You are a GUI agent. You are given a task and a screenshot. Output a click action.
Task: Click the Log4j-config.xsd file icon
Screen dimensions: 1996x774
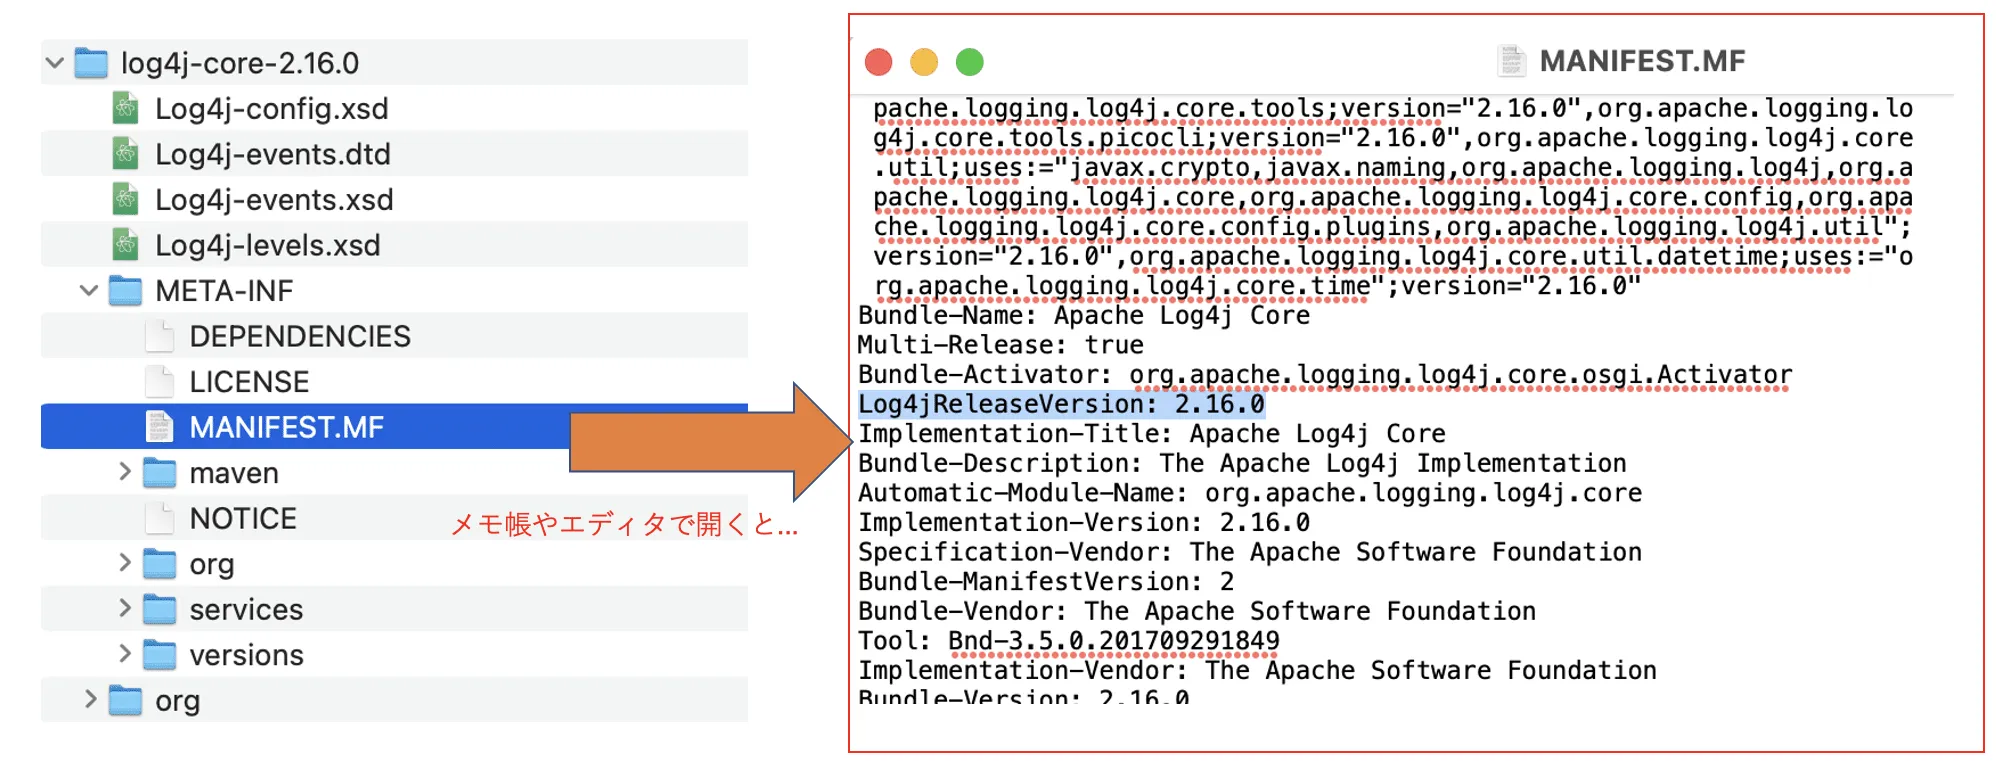[125, 108]
